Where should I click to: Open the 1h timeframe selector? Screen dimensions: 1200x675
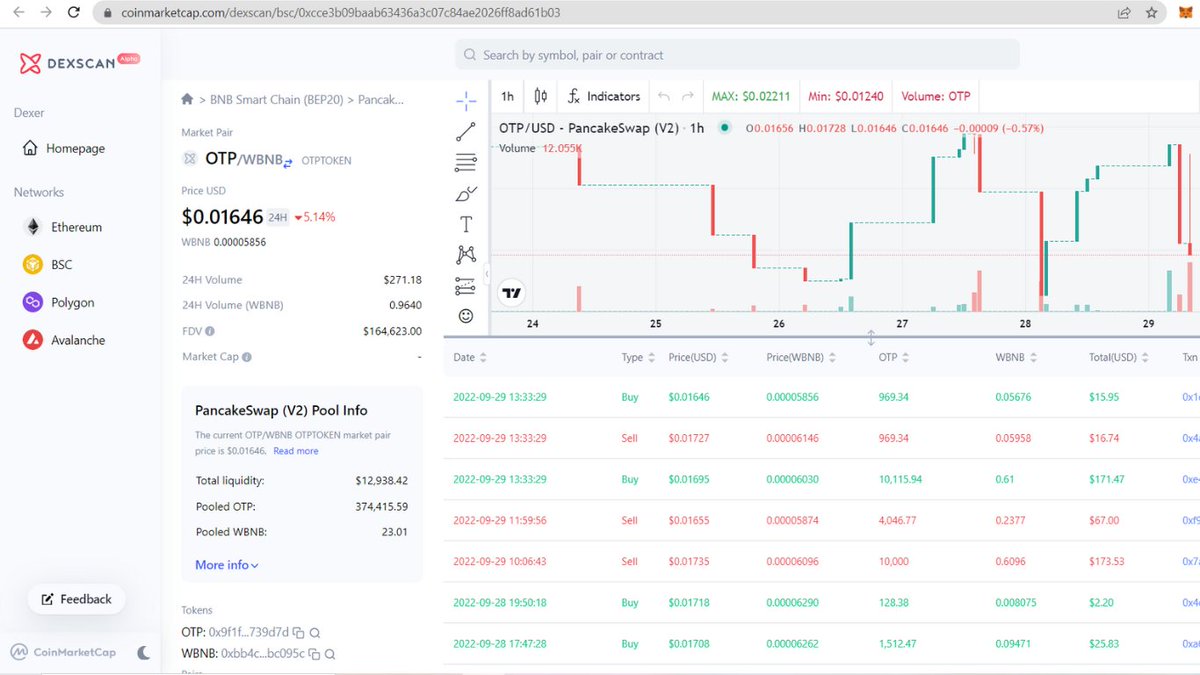(x=507, y=96)
